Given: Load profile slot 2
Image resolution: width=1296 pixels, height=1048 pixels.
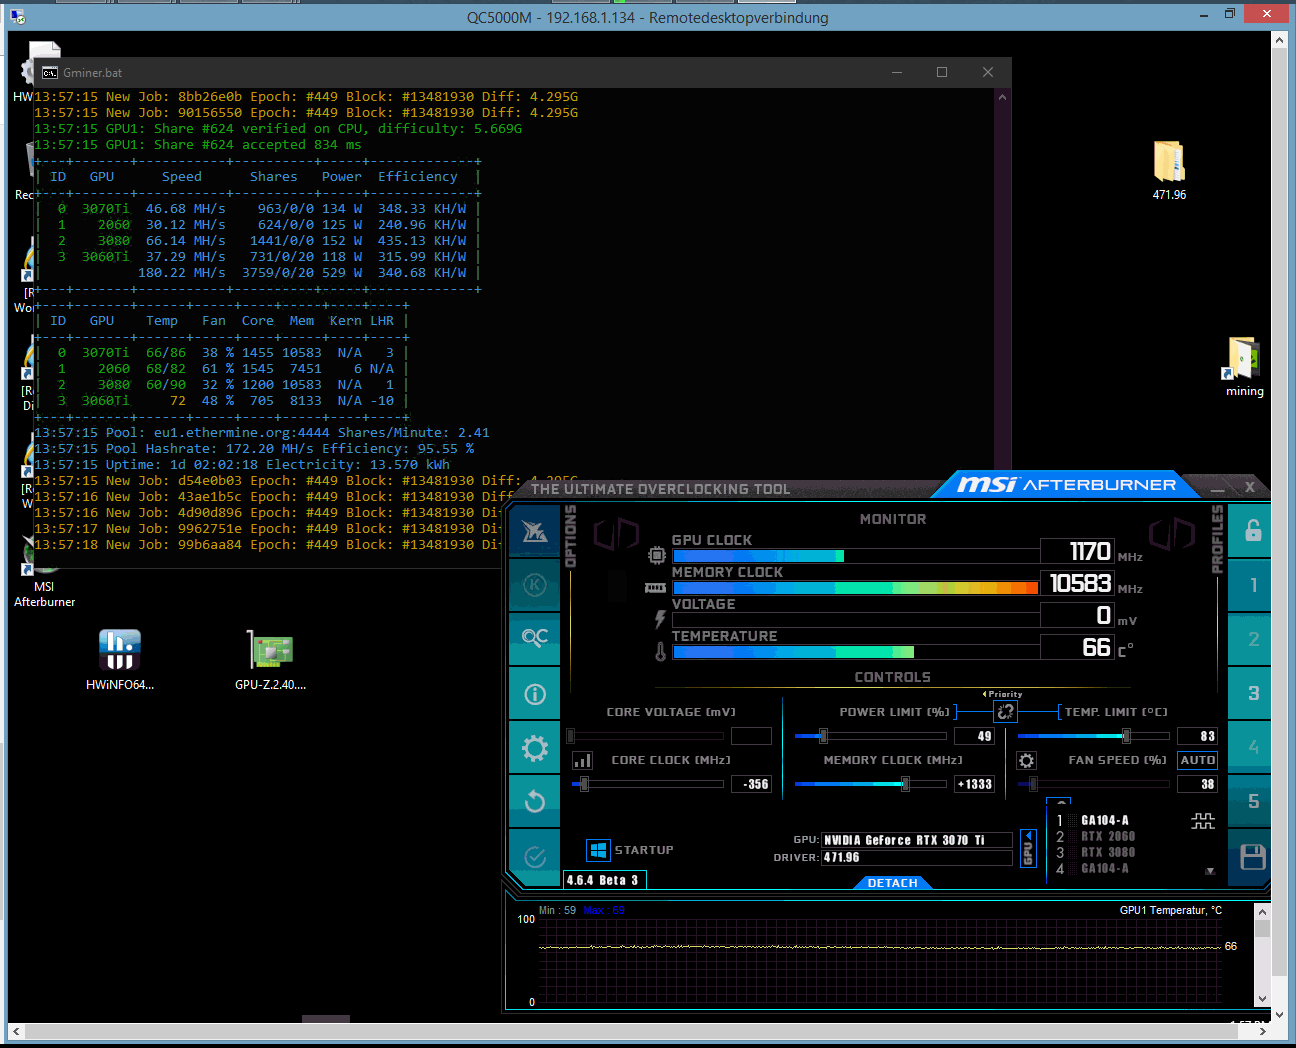Looking at the screenshot, I should (1252, 639).
